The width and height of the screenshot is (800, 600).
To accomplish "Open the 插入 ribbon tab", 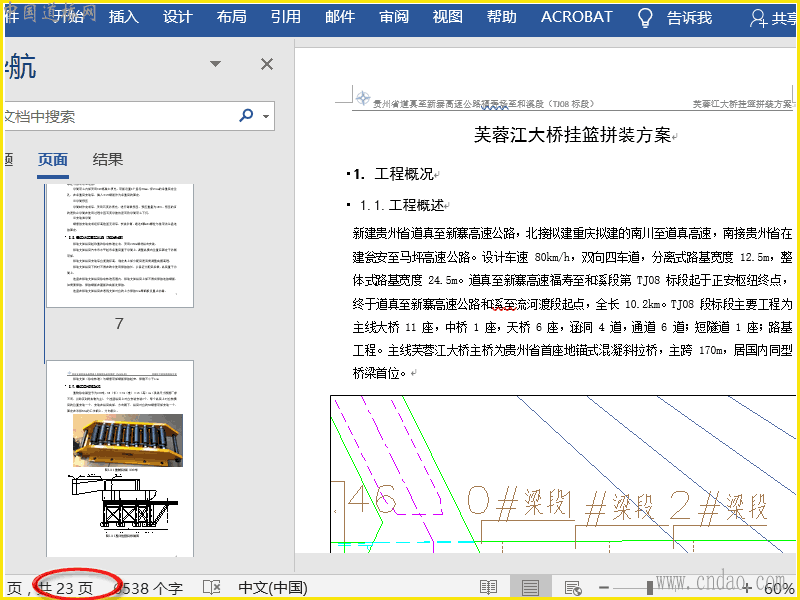I will (x=123, y=17).
